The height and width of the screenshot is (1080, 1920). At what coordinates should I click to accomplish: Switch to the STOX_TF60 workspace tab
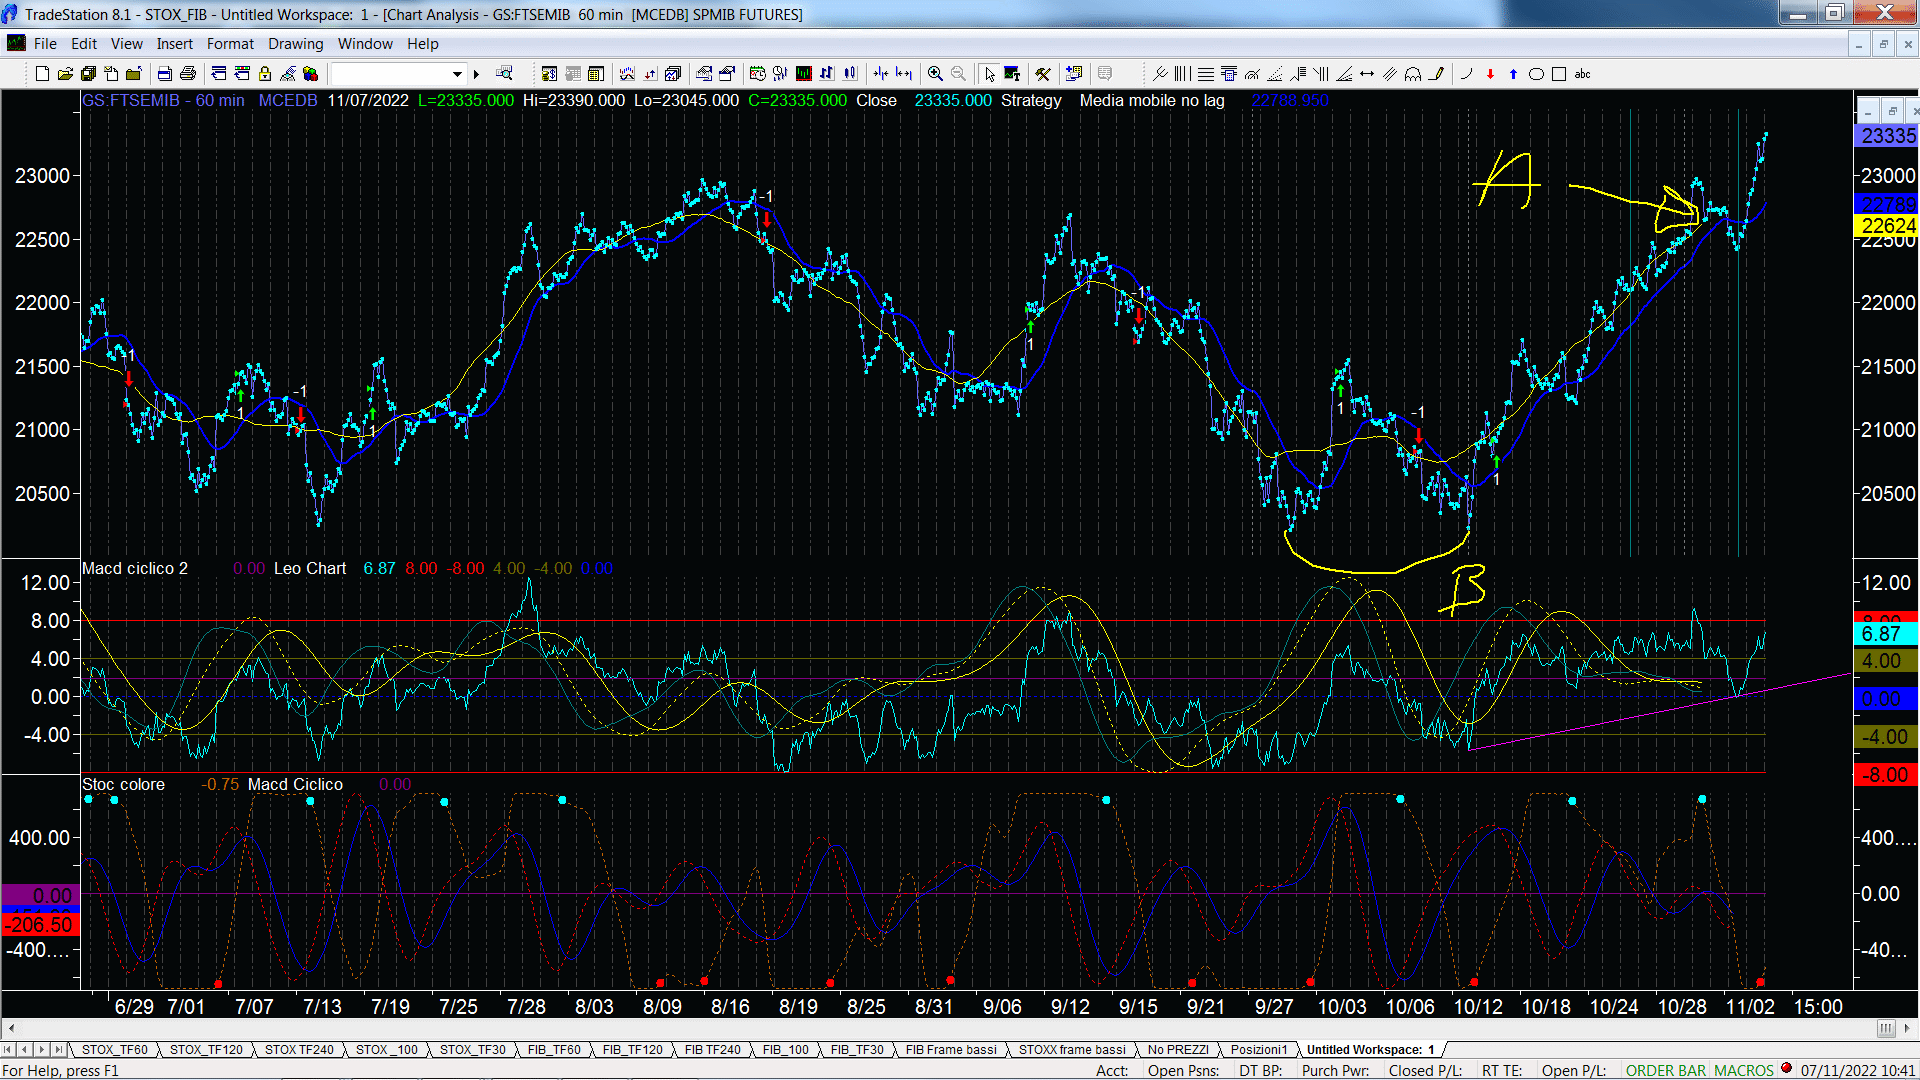114,1050
